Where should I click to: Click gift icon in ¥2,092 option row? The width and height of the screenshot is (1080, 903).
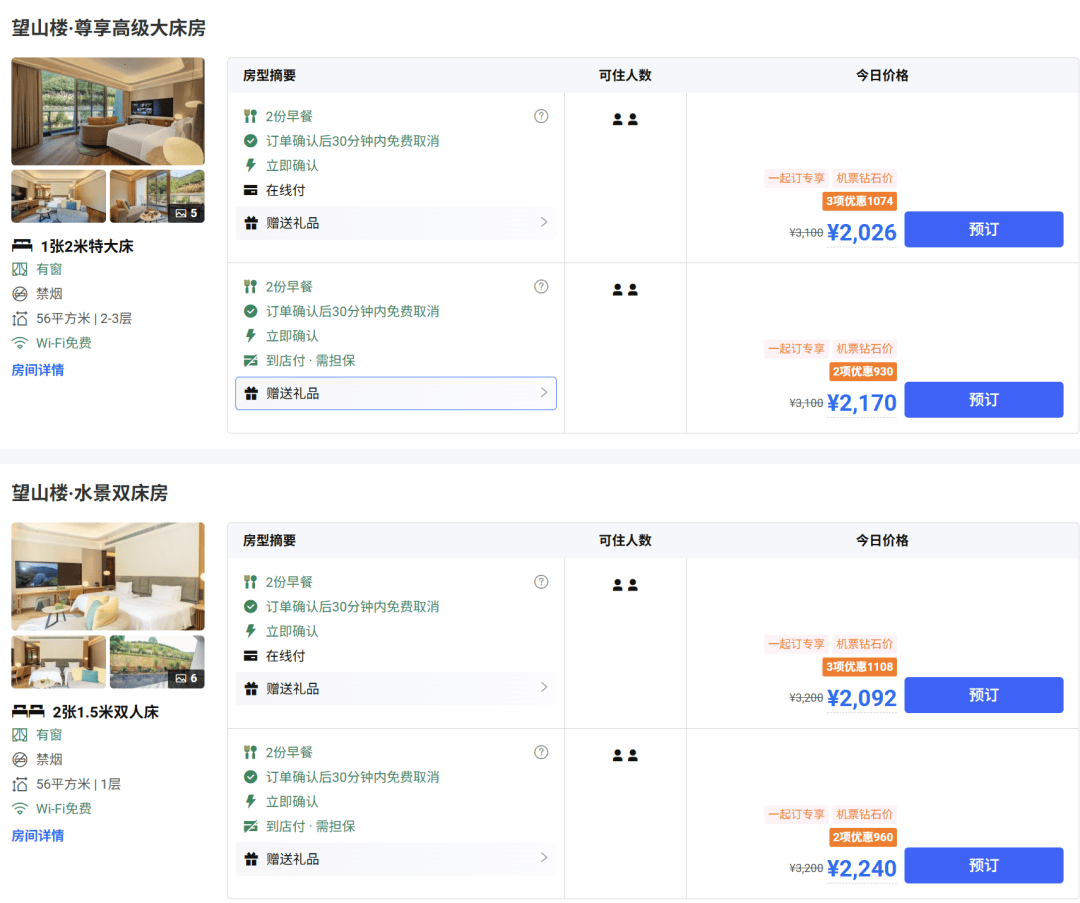tap(251, 689)
